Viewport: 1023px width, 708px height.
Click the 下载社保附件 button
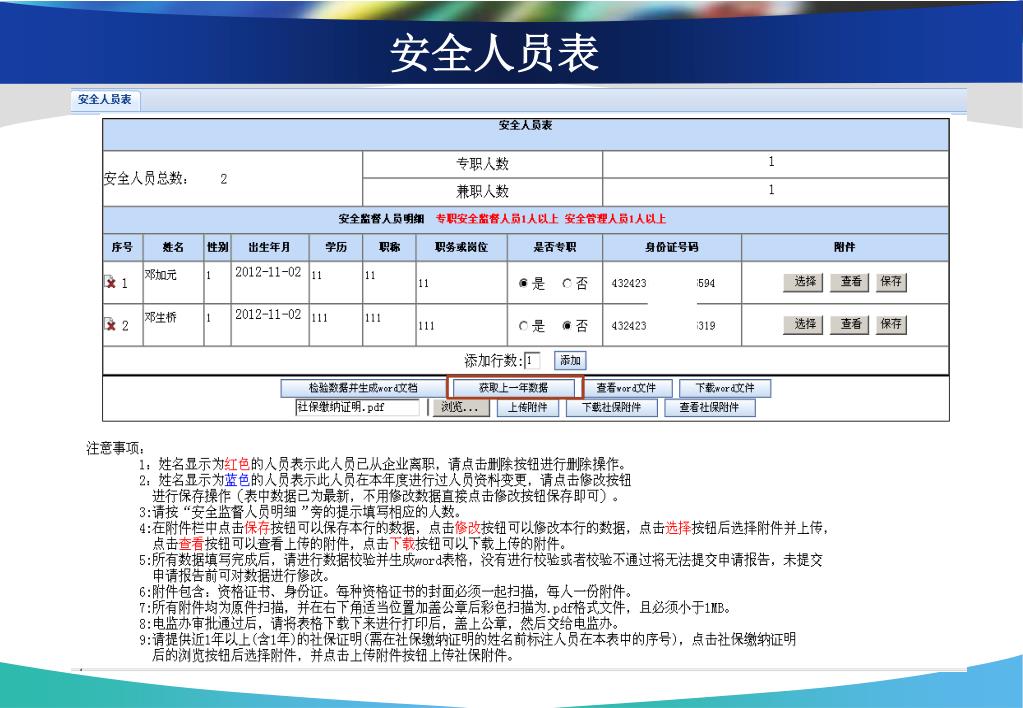click(611, 408)
